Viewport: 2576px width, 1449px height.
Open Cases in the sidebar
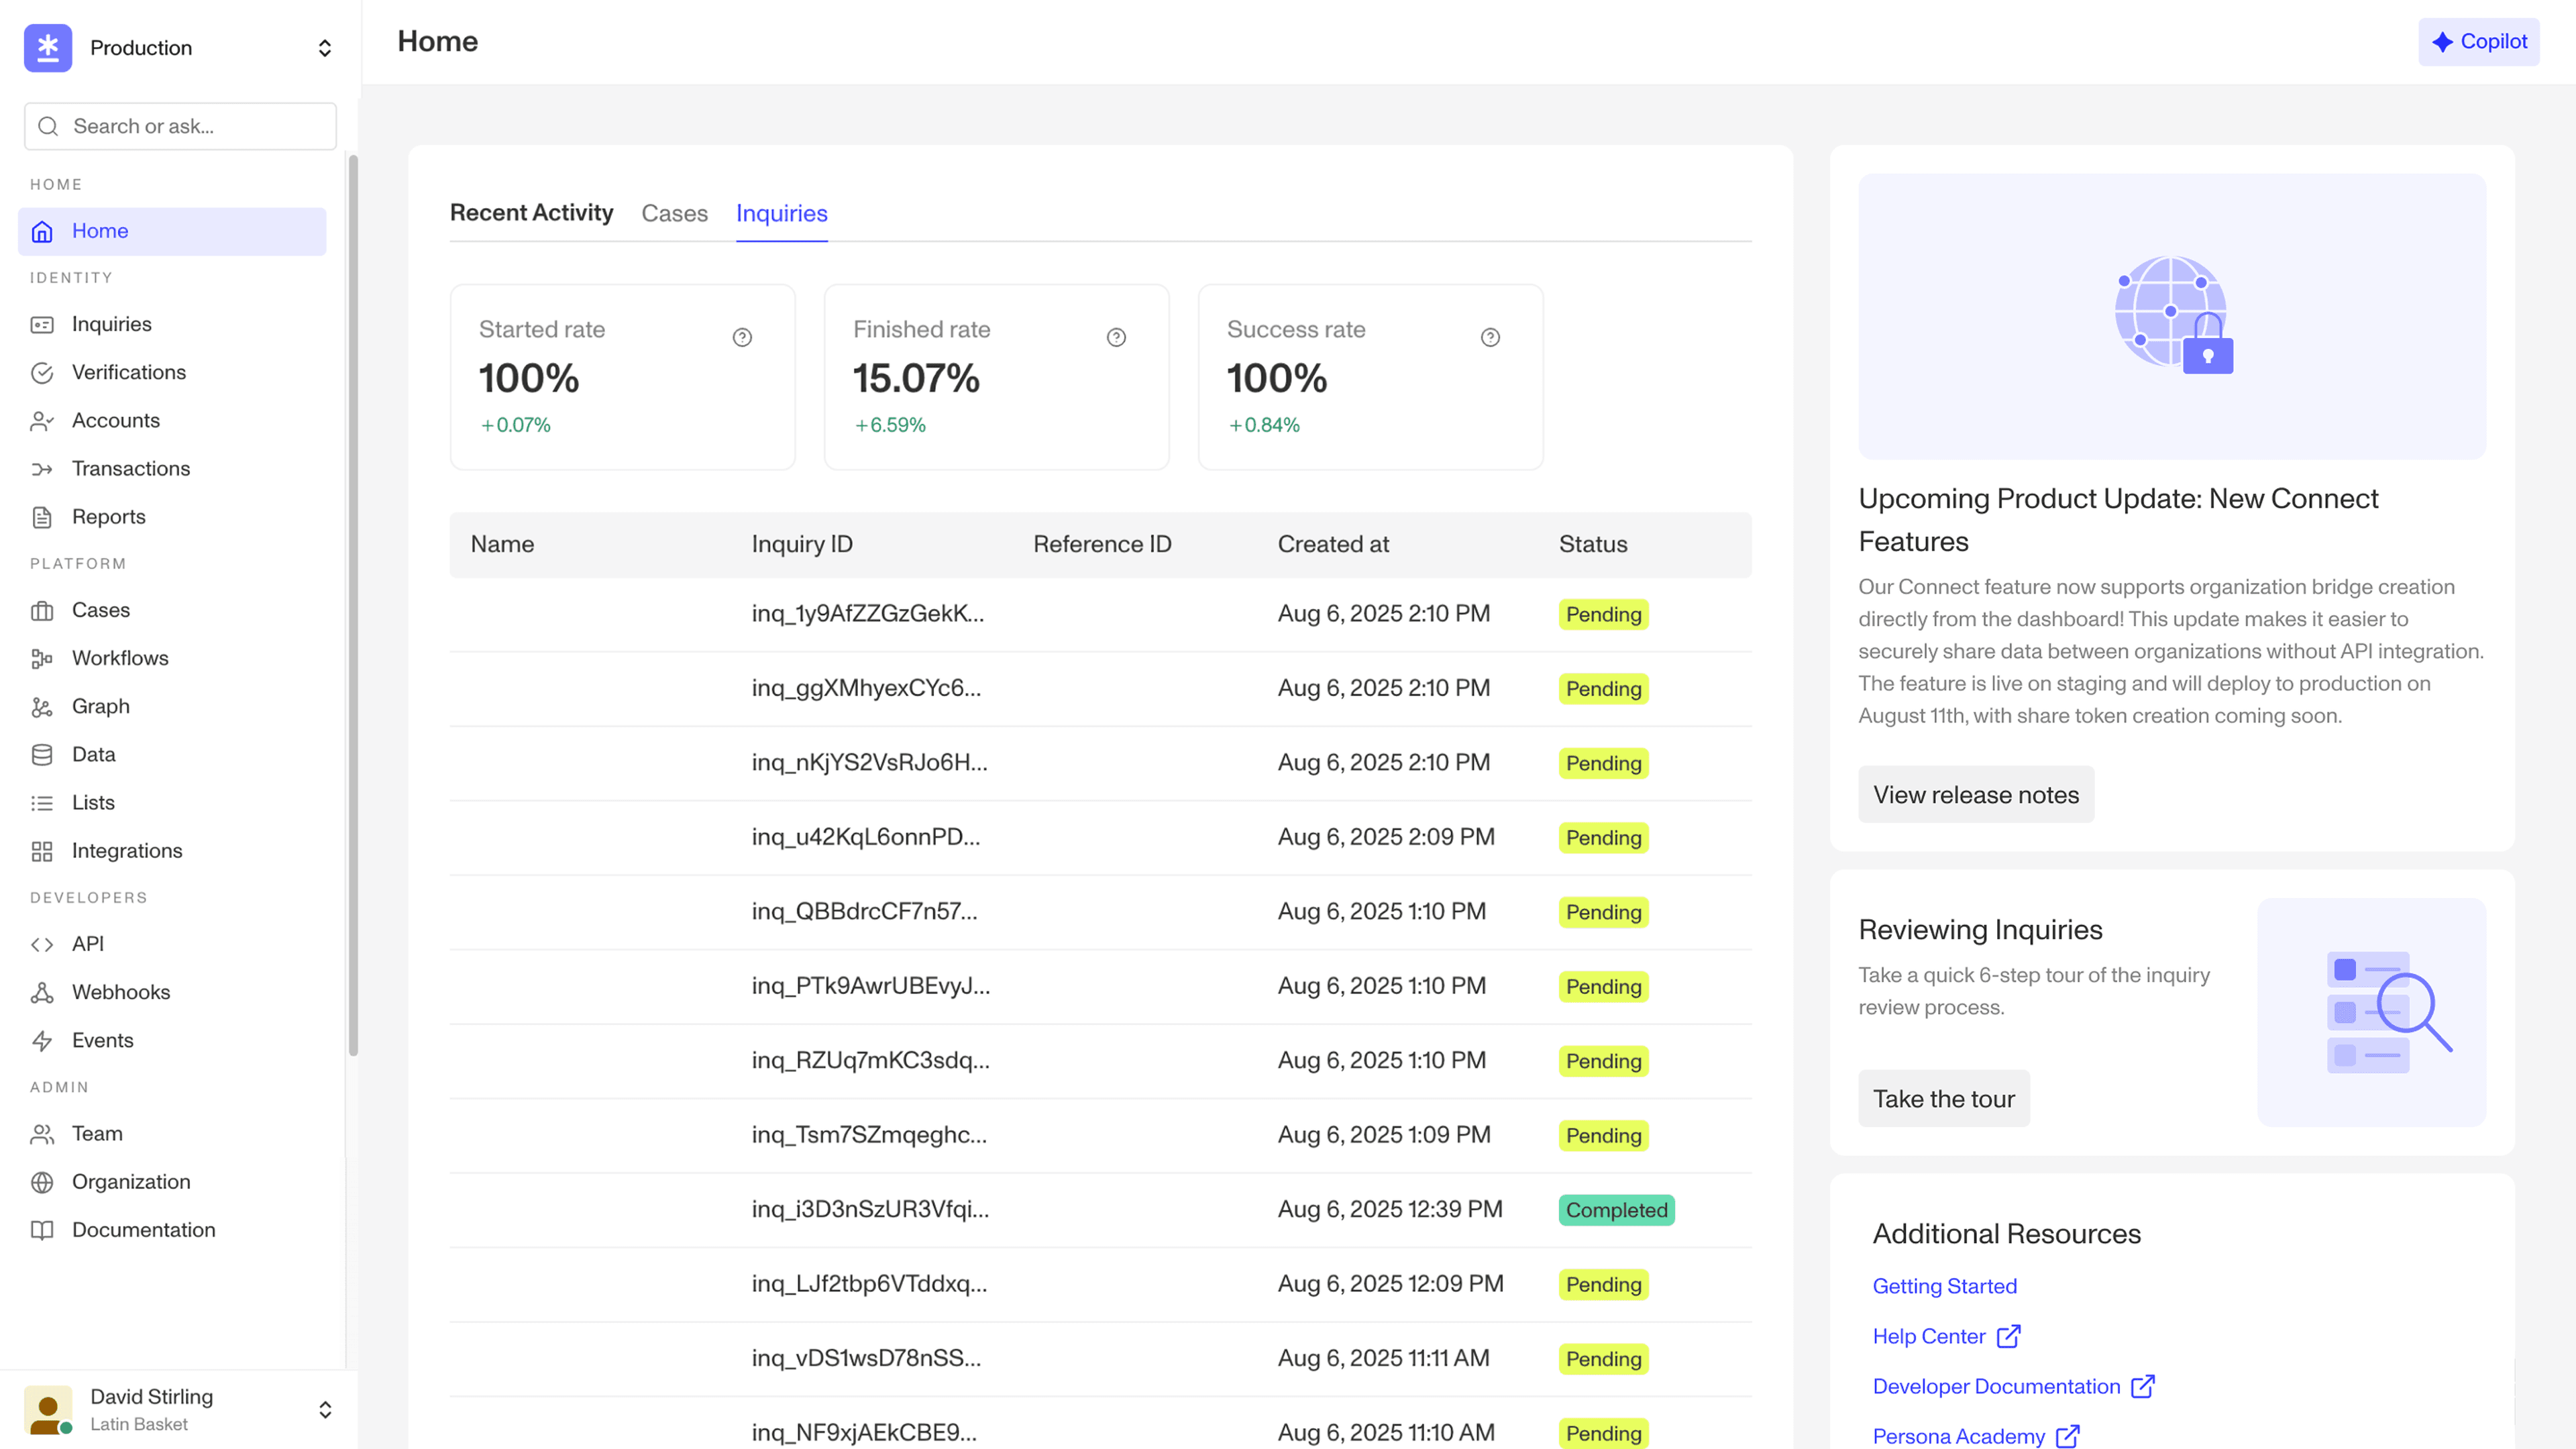[172, 610]
